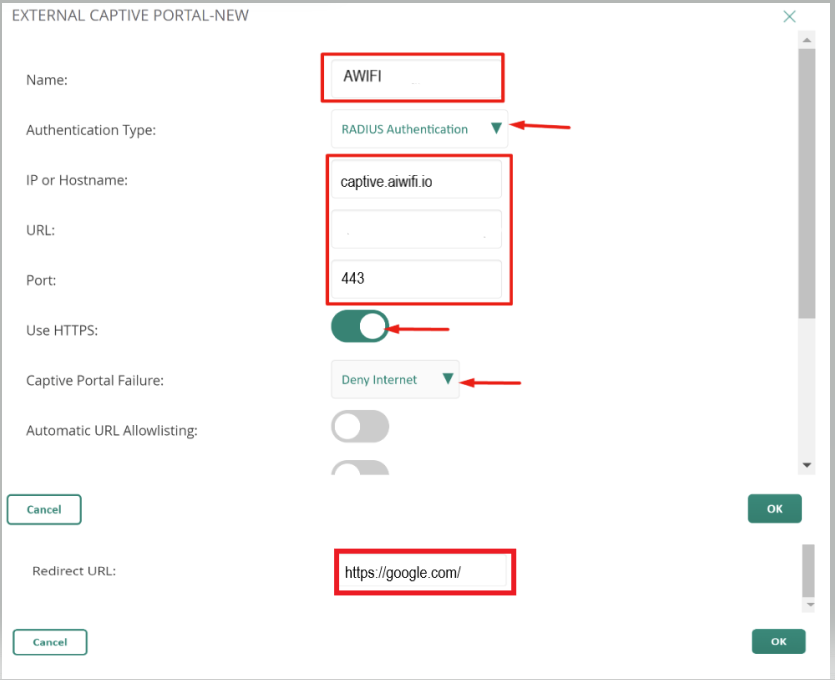This screenshot has height=680, width=835.
Task: Enable Automatic URL Allowlisting toggle
Action: click(x=360, y=427)
